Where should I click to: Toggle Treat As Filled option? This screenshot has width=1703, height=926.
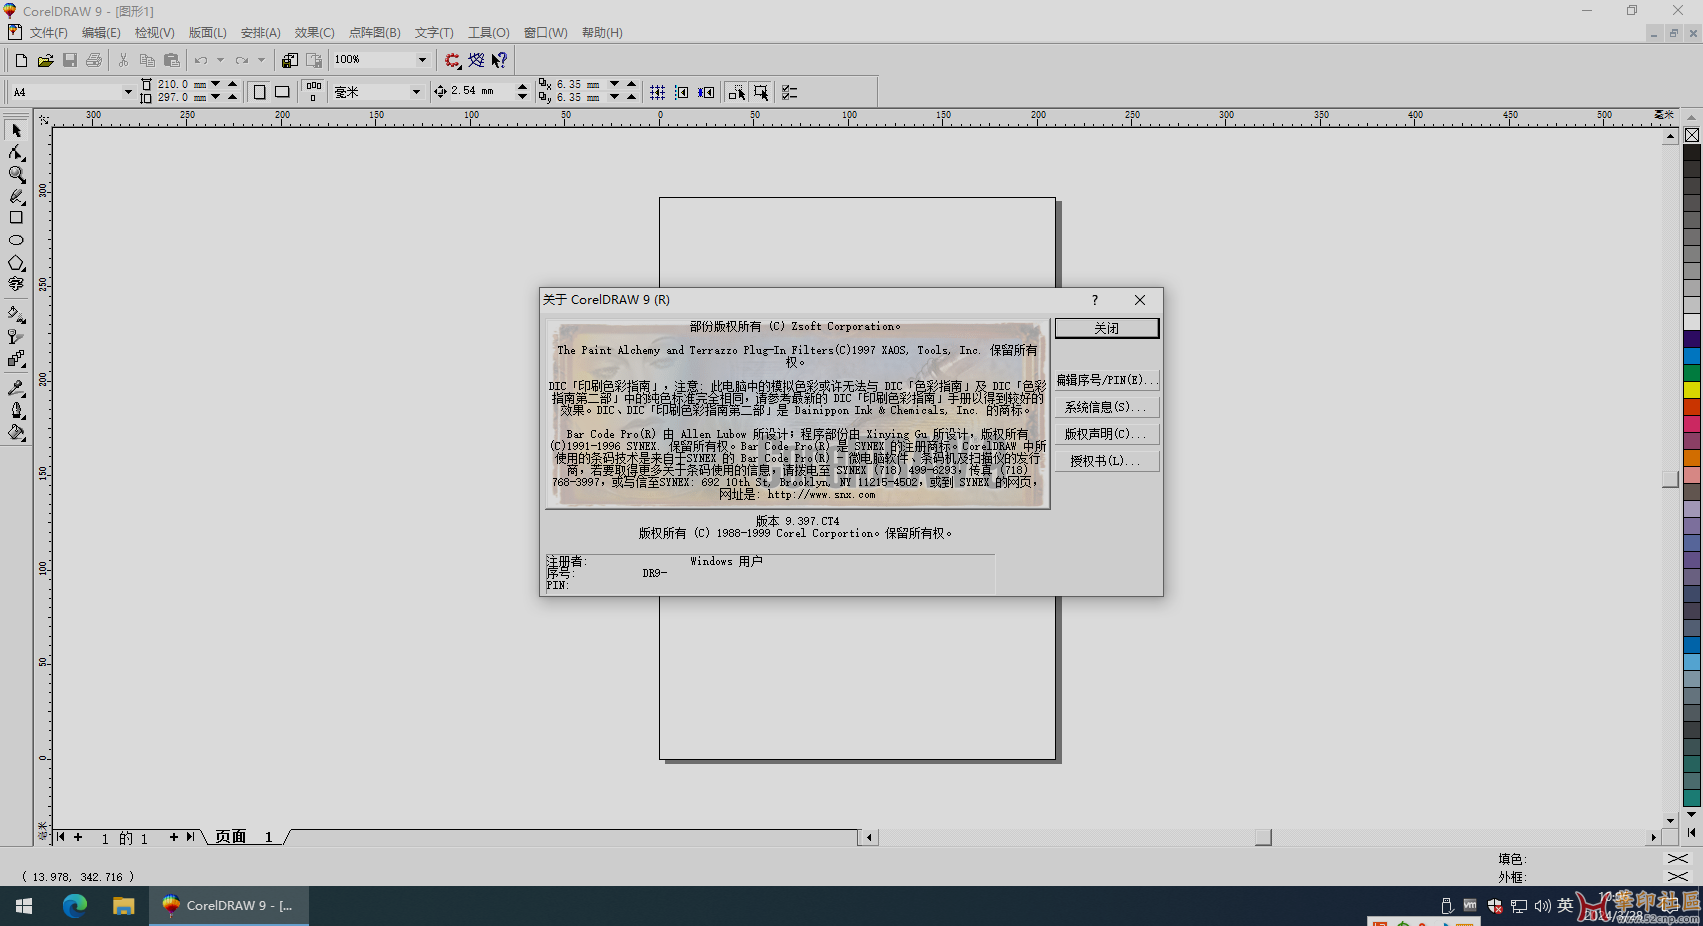coord(761,92)
